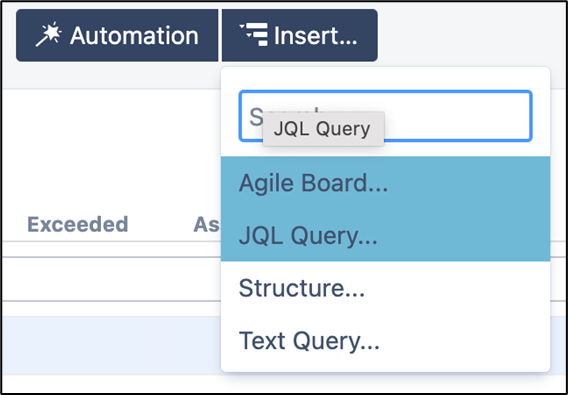Open the Automation menu button

117,36
